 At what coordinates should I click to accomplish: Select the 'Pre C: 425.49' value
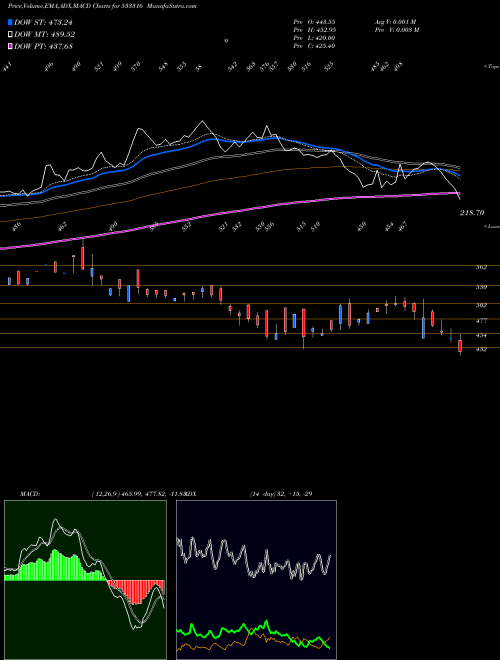(314, 46)
